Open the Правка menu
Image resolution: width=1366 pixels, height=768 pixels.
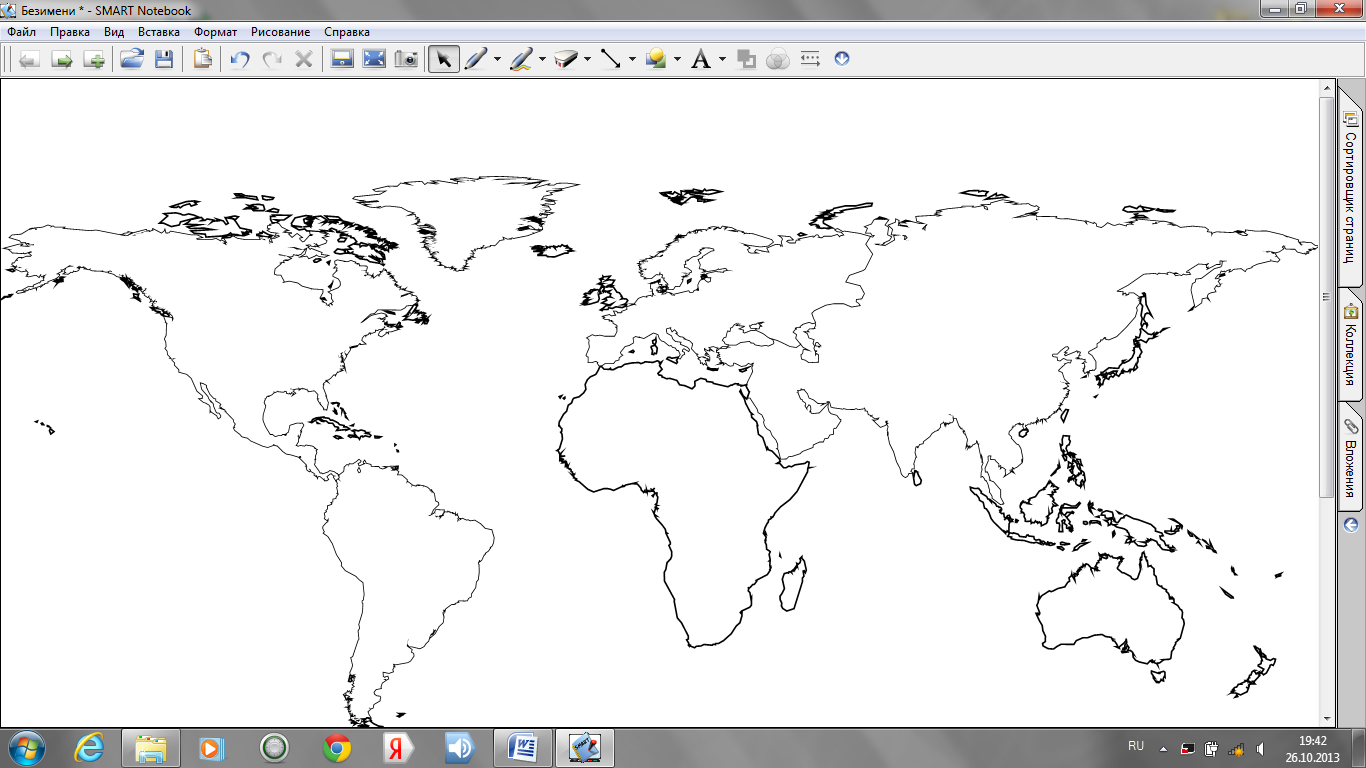click(x=70, y=32)
